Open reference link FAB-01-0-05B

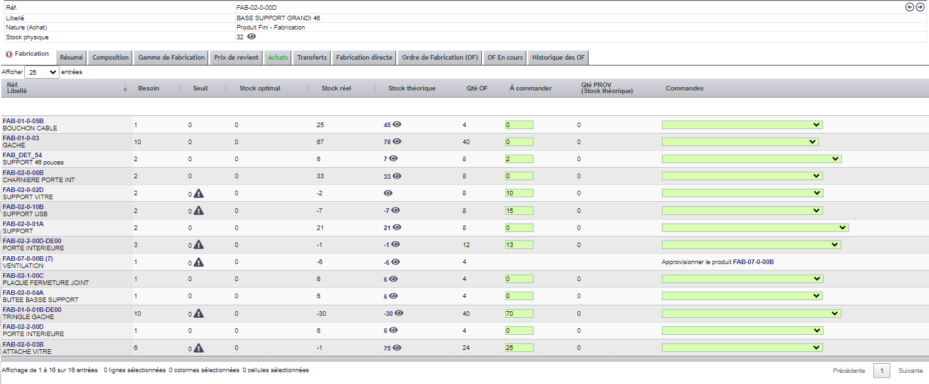[x=23, y=121]
